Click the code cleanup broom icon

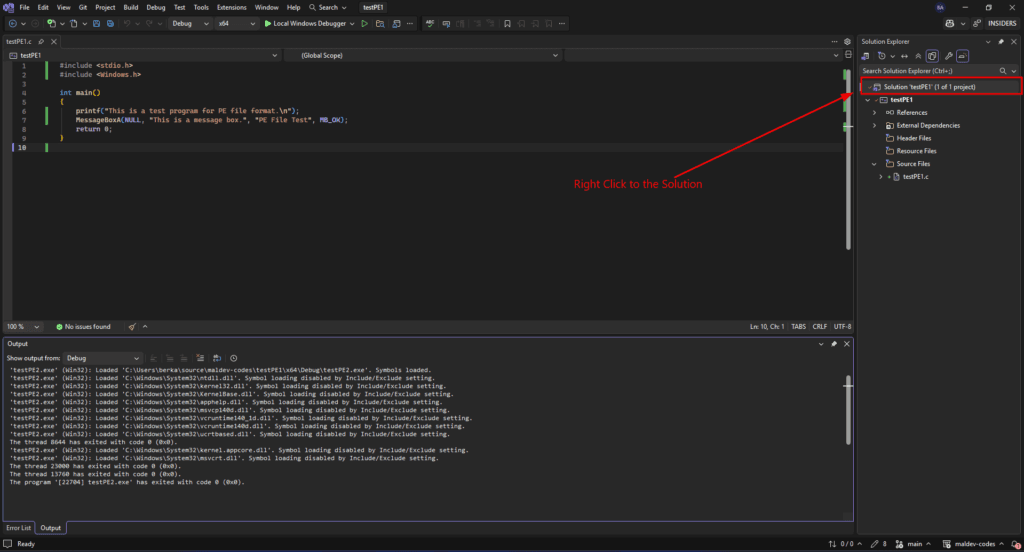click(132, 326)
